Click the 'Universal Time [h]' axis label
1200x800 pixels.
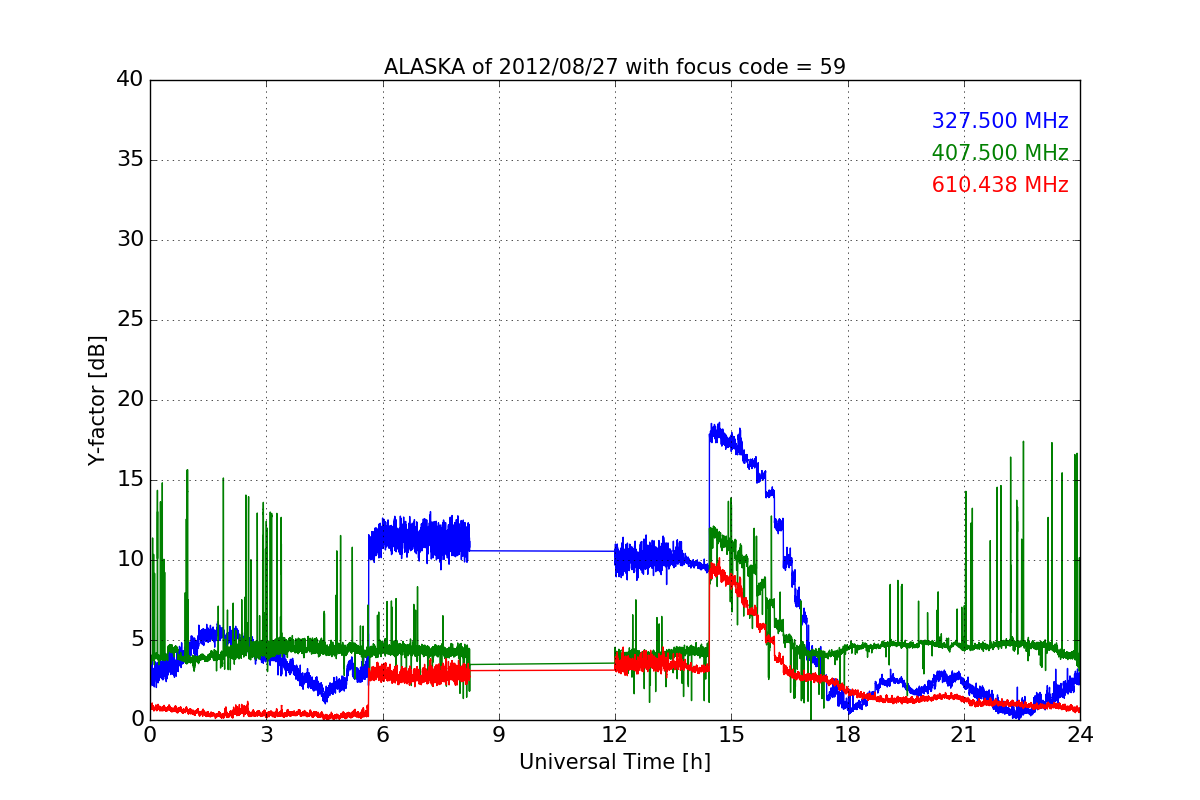(x=615, y=762)
